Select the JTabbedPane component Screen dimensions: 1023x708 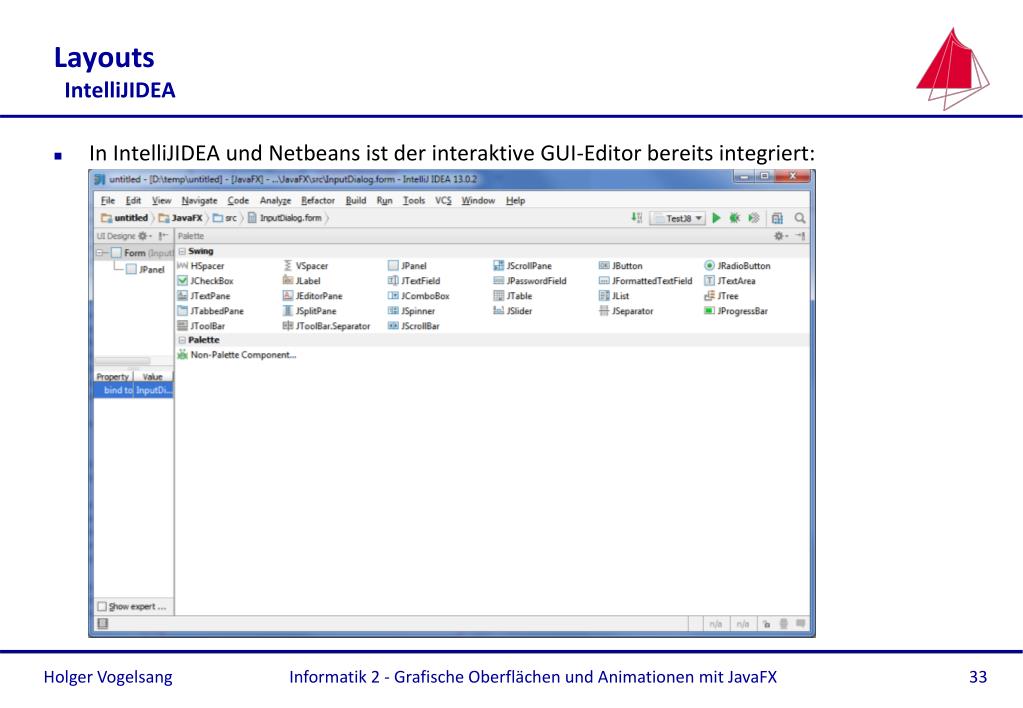[211, 311]
